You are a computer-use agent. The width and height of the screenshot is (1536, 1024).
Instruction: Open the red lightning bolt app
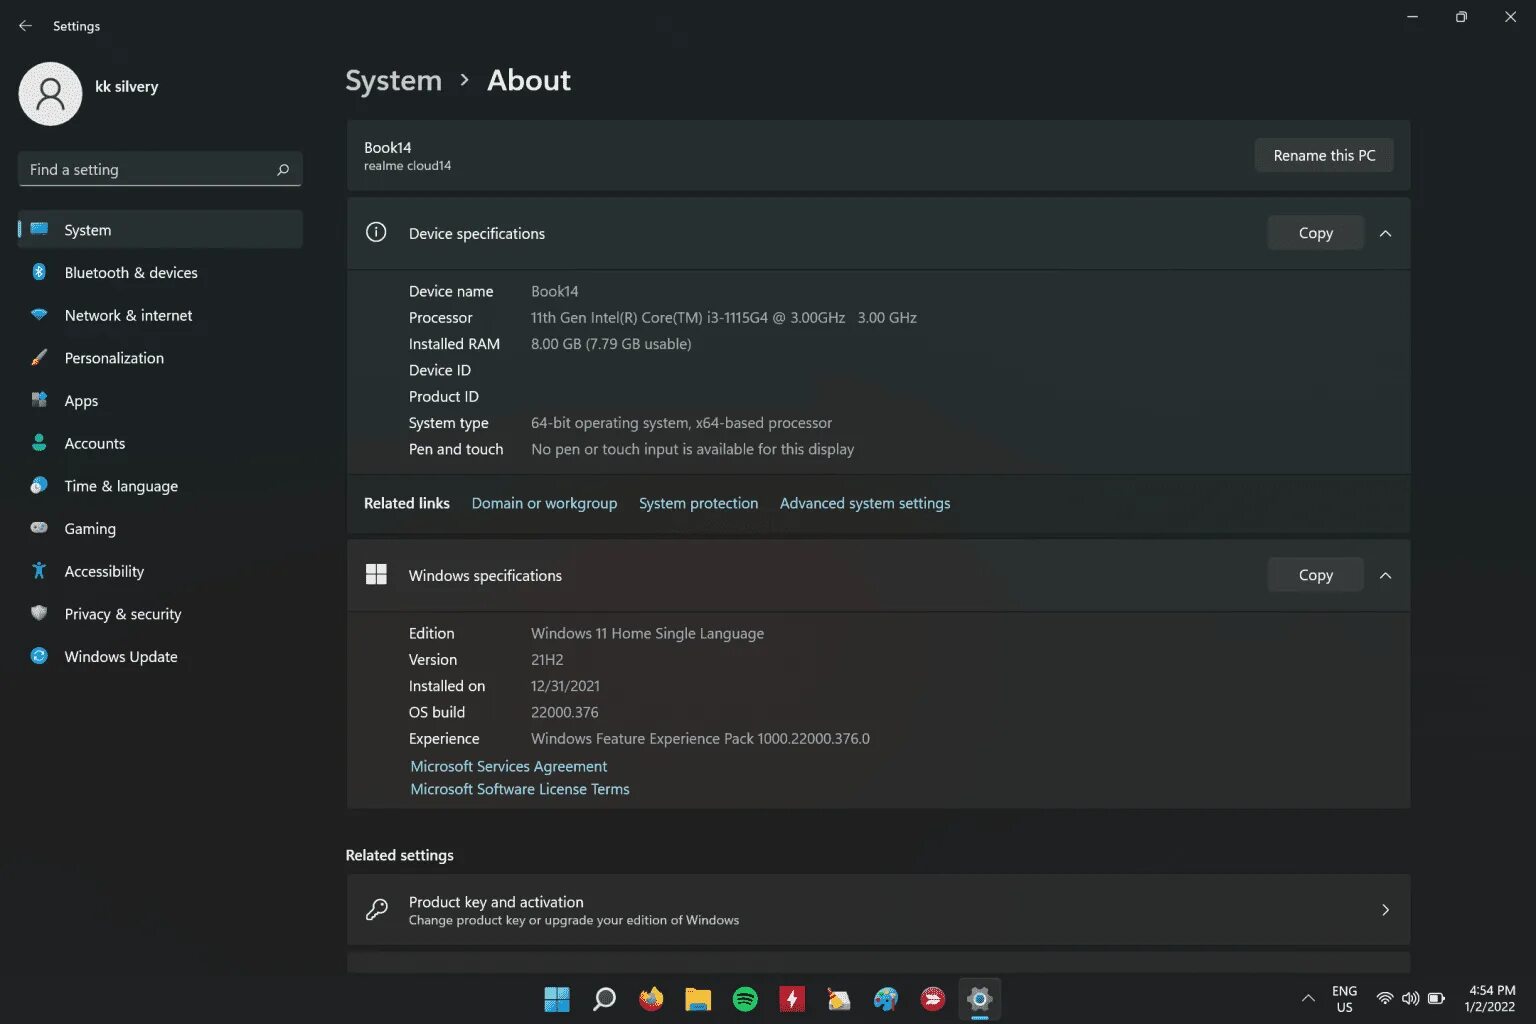point(792,999)
